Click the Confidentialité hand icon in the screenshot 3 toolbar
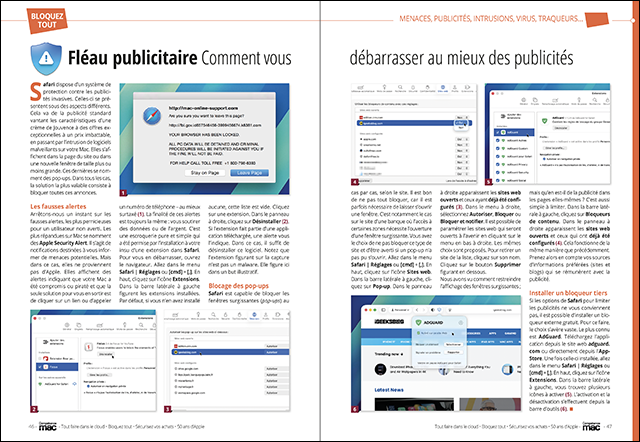 coord(239,315)
